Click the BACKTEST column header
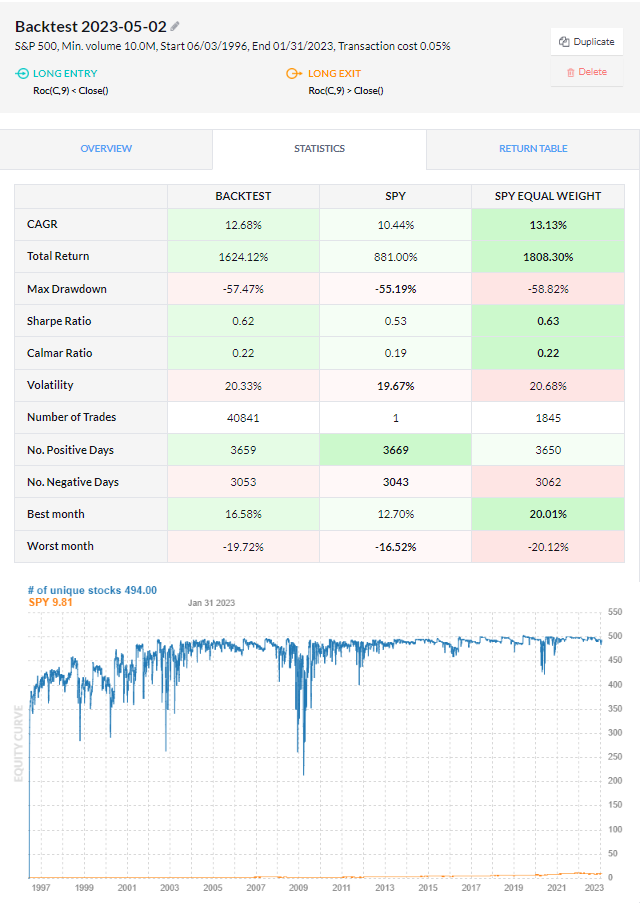 point(244,196)
